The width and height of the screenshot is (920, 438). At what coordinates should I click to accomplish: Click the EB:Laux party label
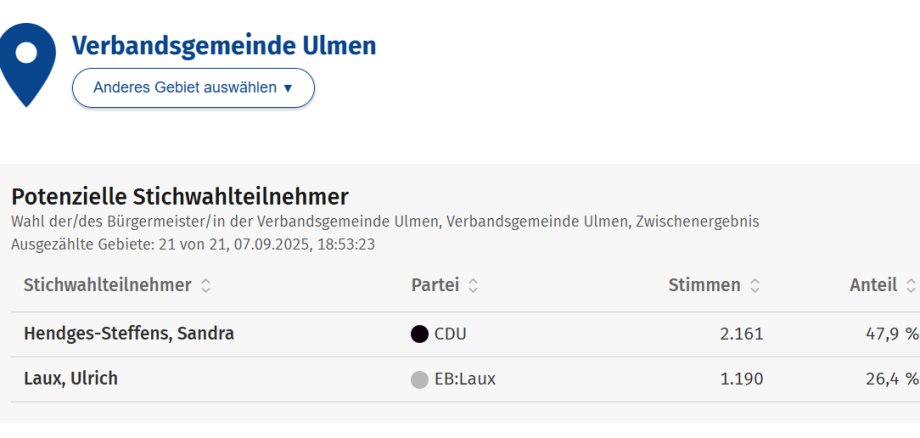[465, 379]
